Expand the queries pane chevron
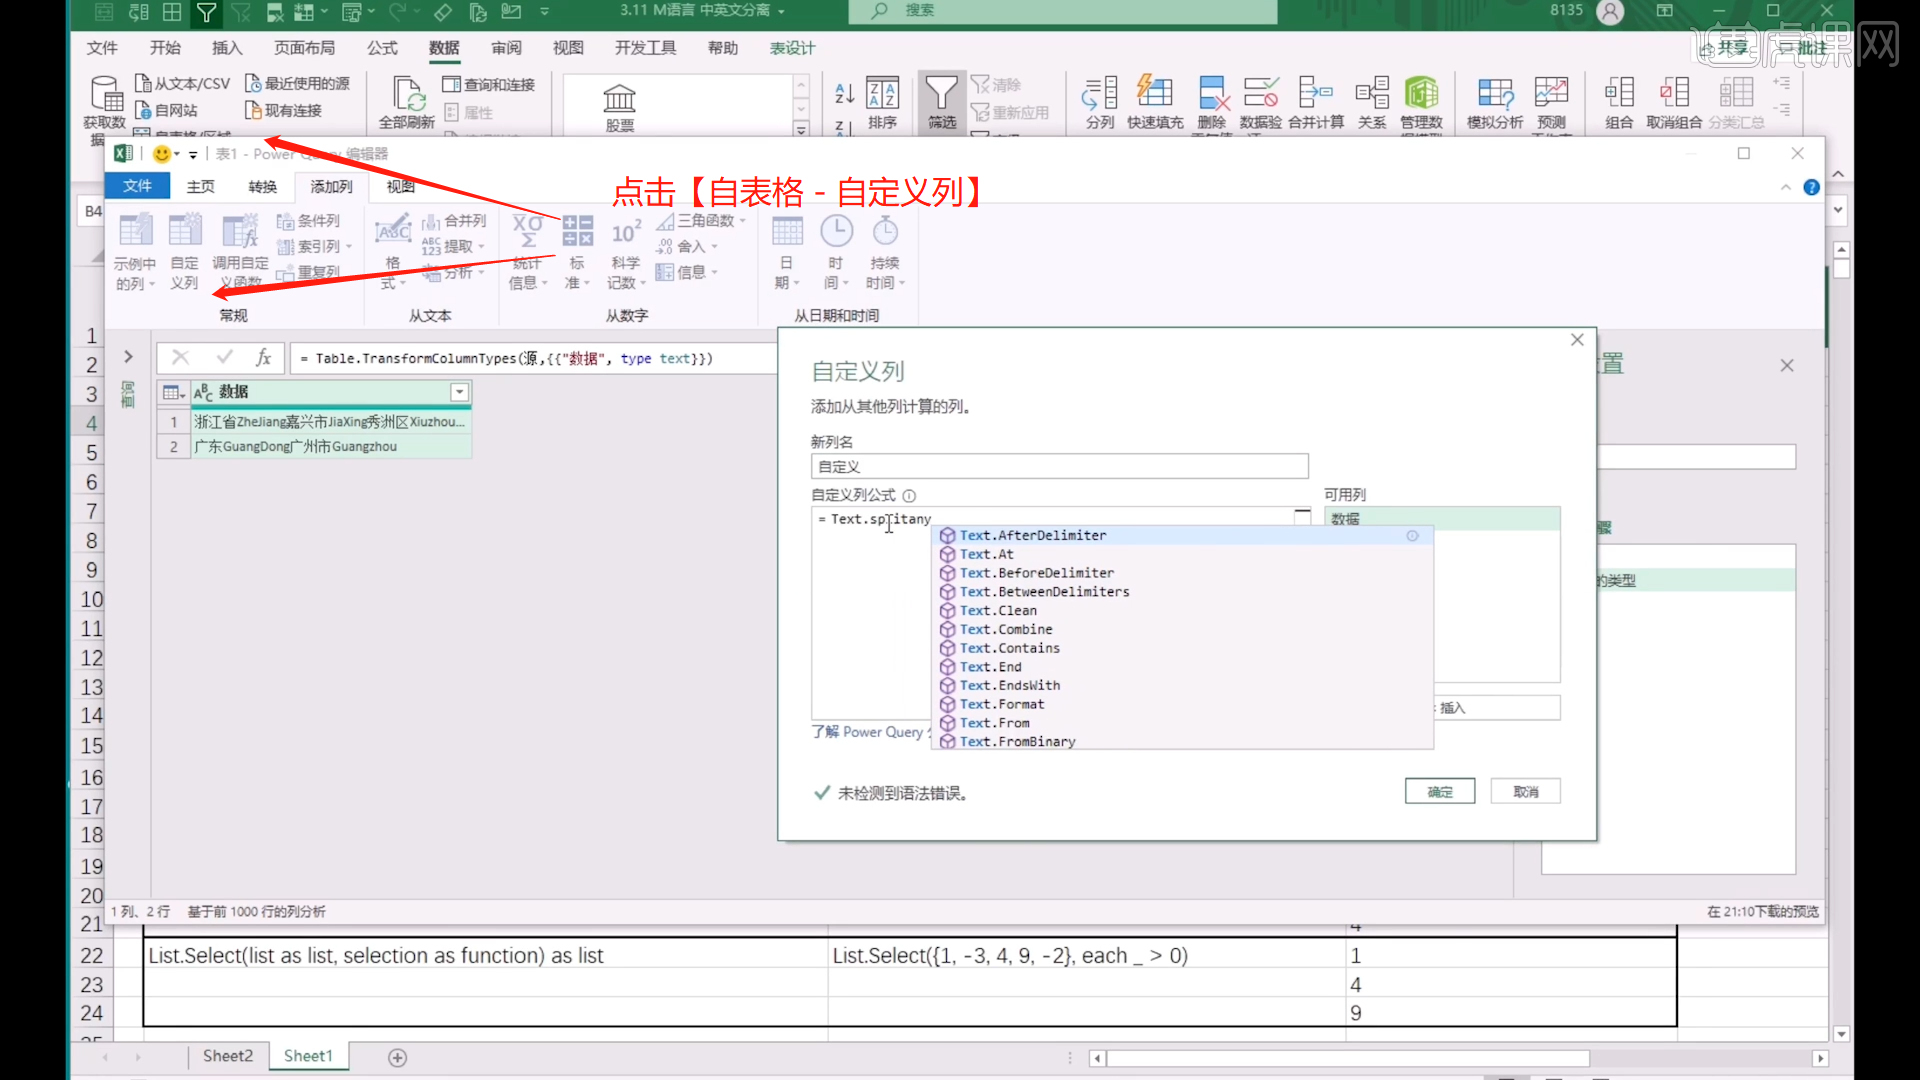The height and width of the screenshot is (1080, 1920). click(128, 356)
